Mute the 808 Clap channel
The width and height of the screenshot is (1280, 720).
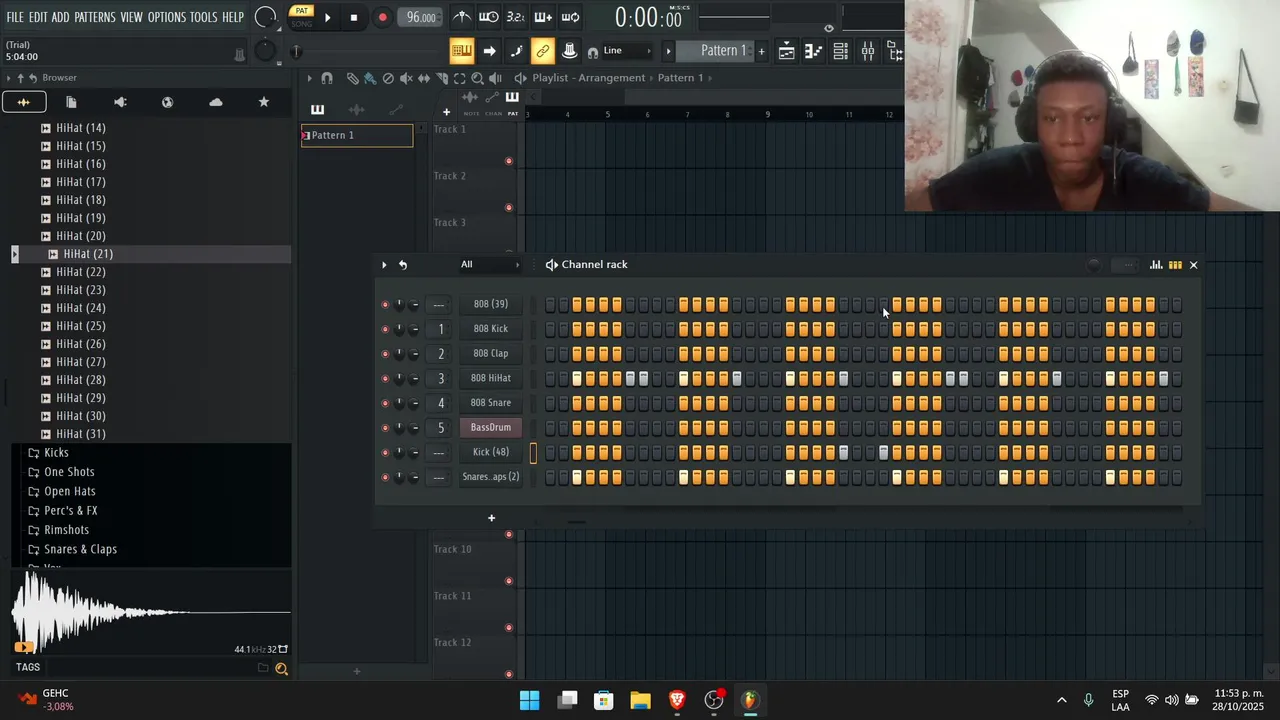click(x=385, y=354)
